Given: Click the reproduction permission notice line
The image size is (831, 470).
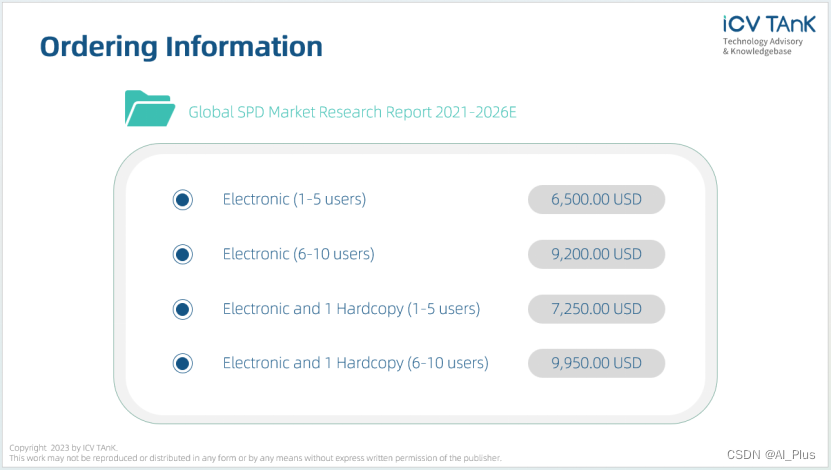Looking at the screenshot, I should pyautogui.click(x=255, y=458).
